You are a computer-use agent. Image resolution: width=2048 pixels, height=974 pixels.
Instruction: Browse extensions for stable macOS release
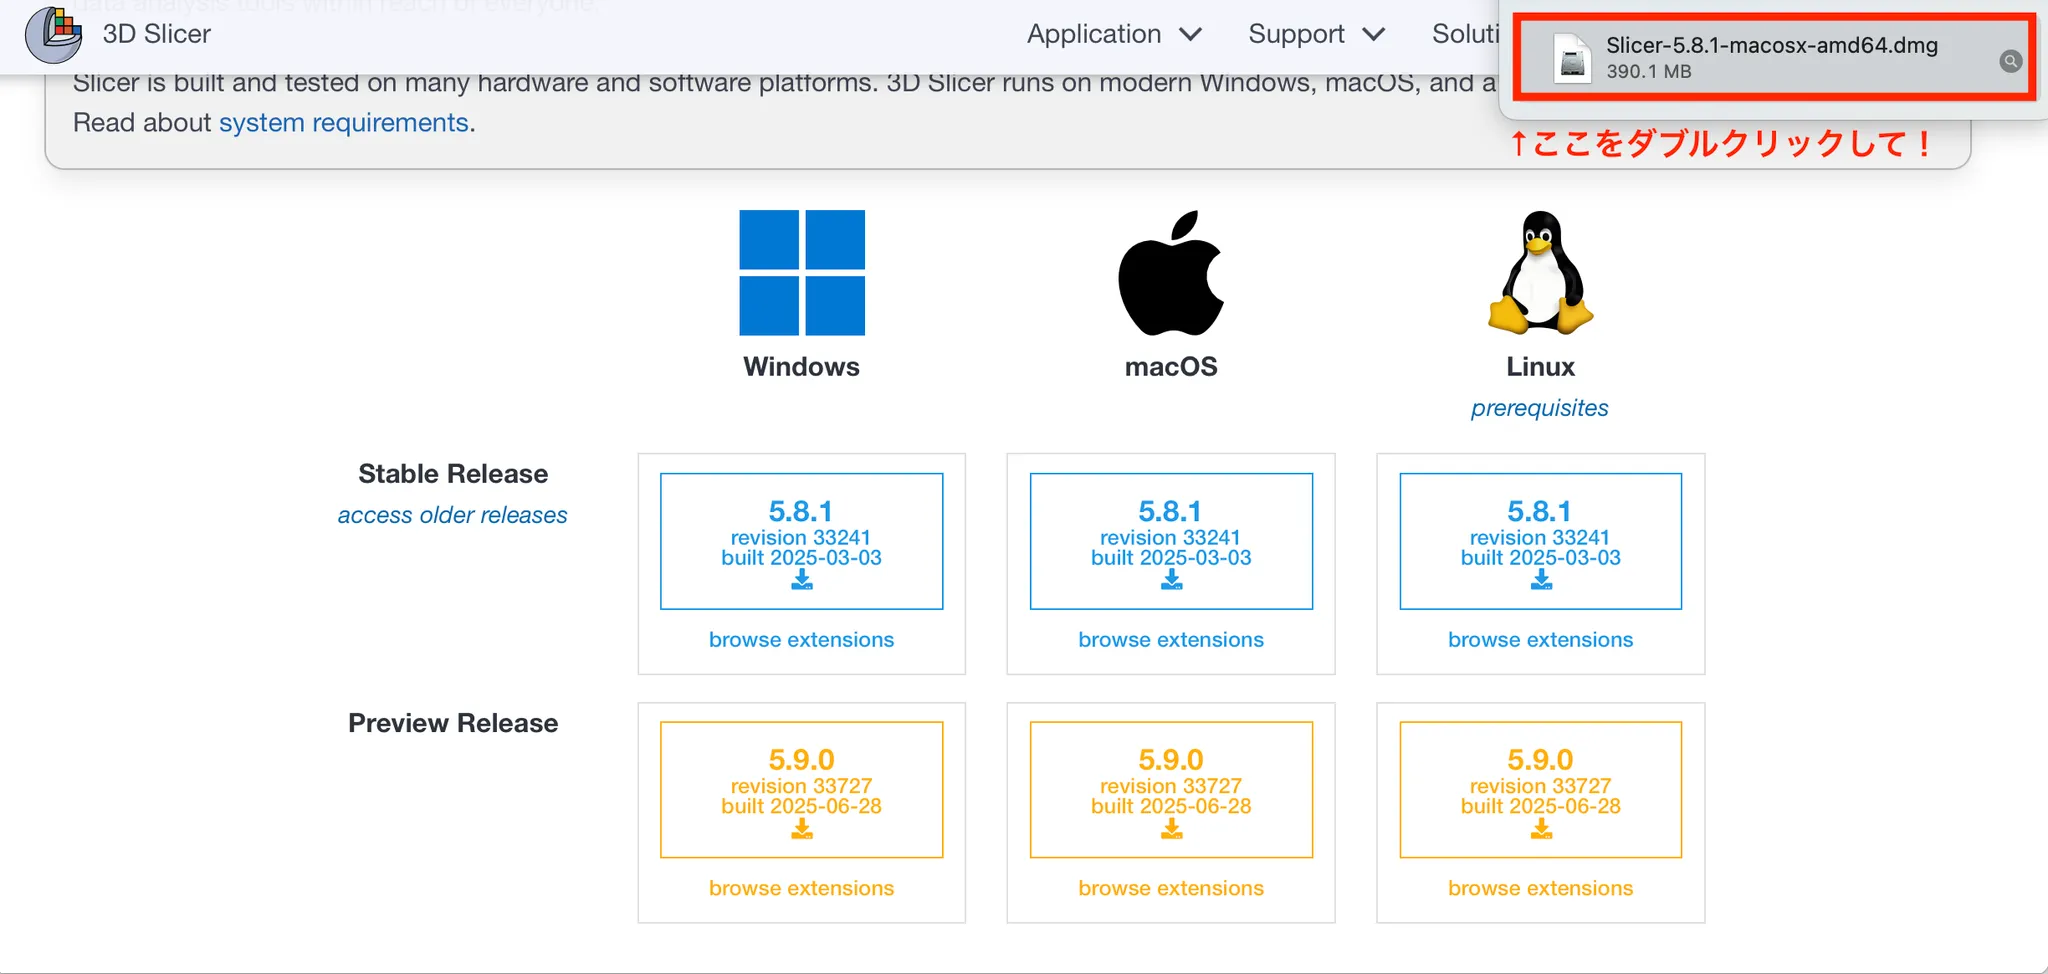(x=1171, y=640)
